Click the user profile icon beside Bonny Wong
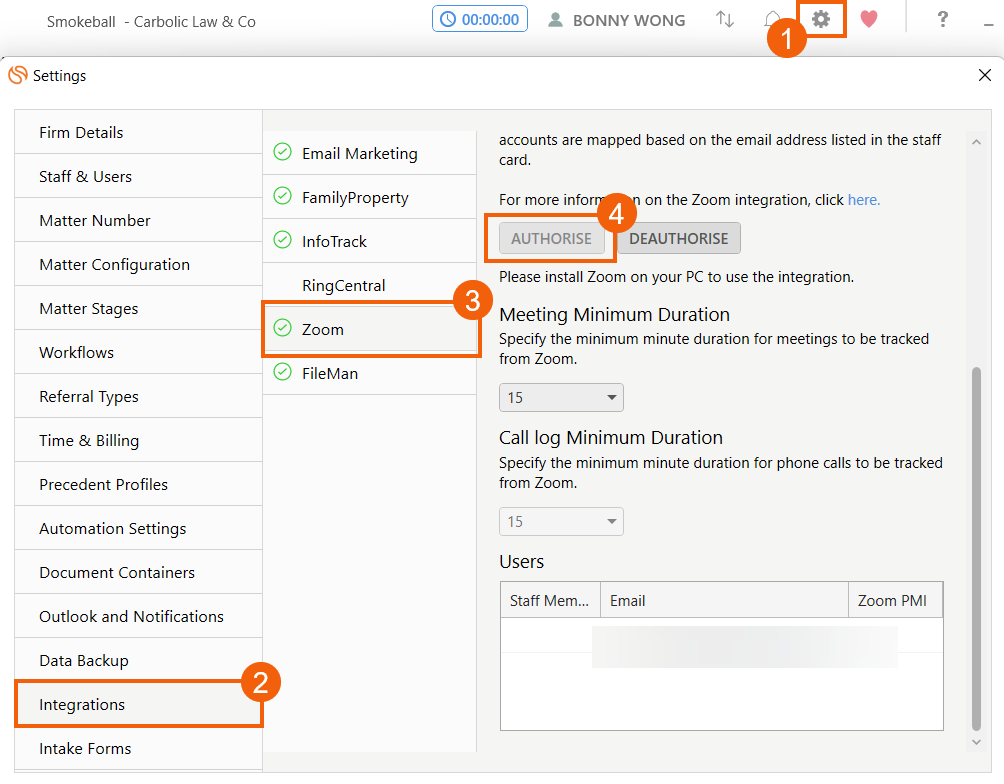The width and height of the screenshot is (1004, 784). click(555, 20)
